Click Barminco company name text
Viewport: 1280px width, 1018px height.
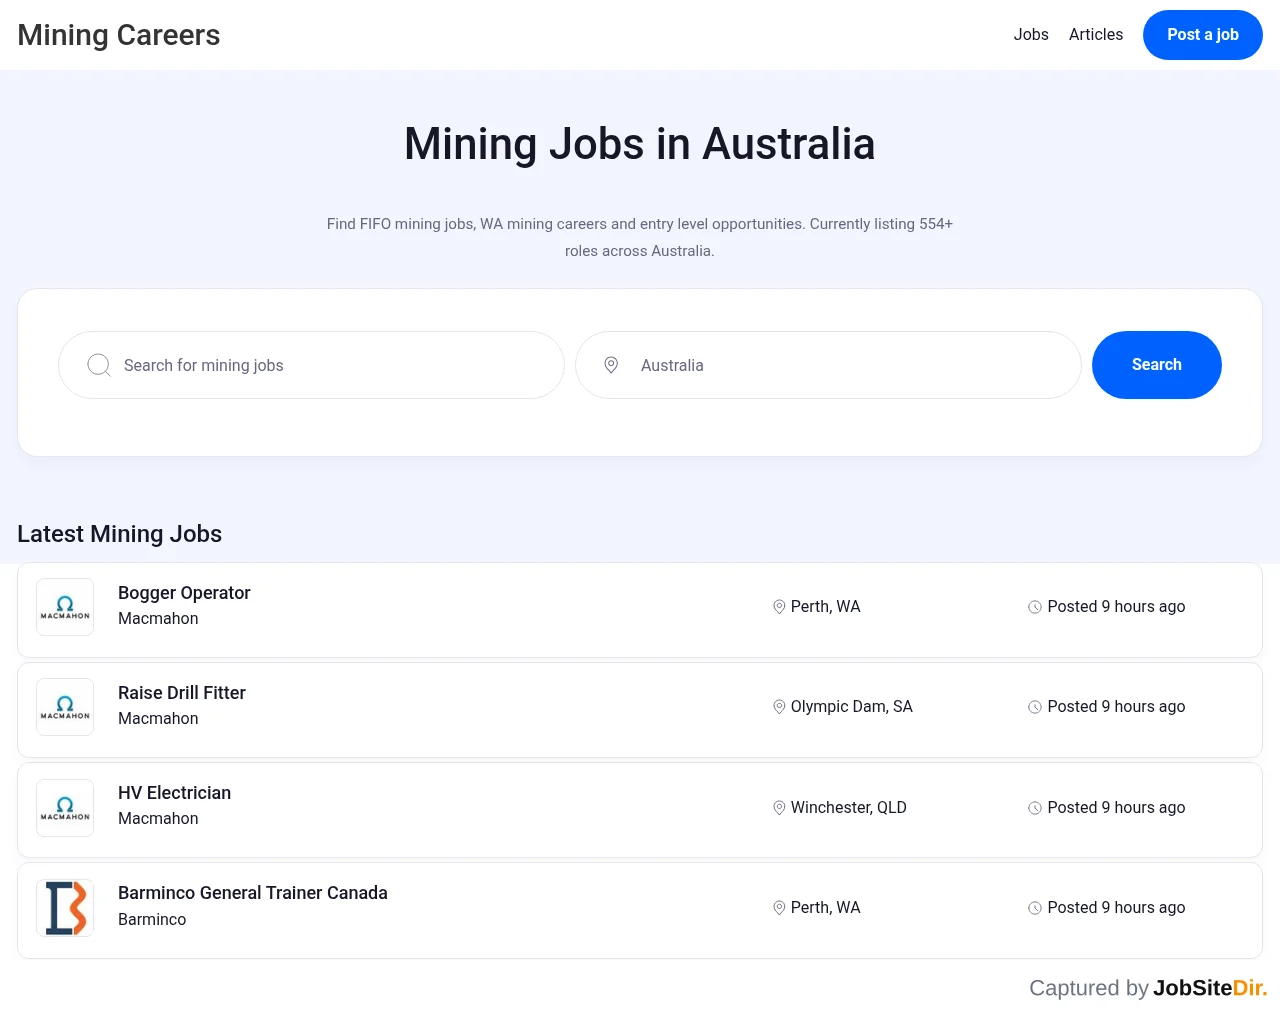click(x=152, y=920)
